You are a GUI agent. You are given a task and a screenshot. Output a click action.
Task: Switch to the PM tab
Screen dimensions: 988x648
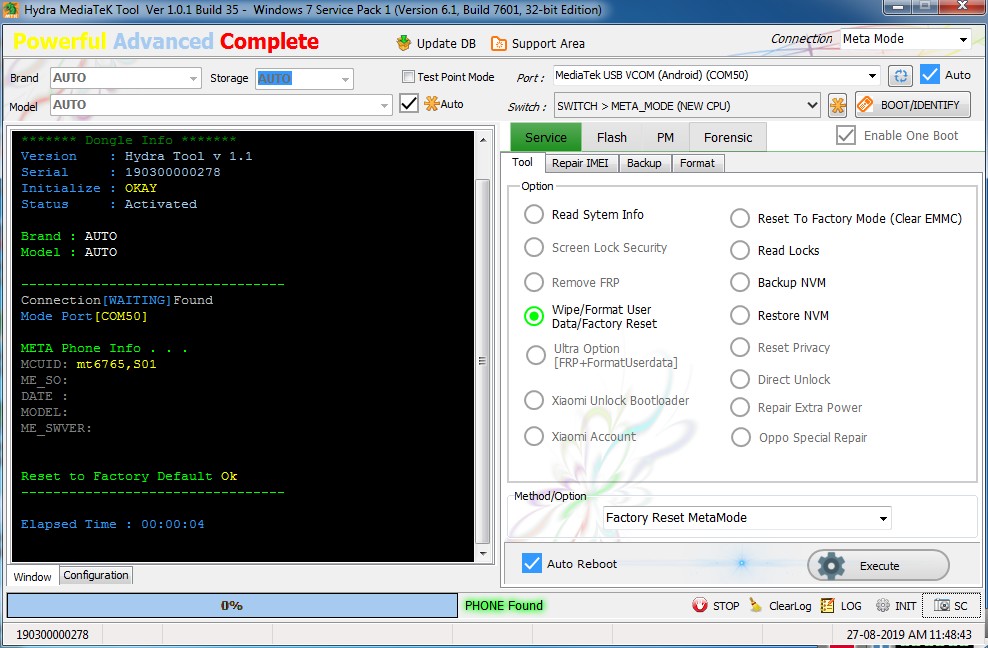pyautogui.click(x=665, y=137)
